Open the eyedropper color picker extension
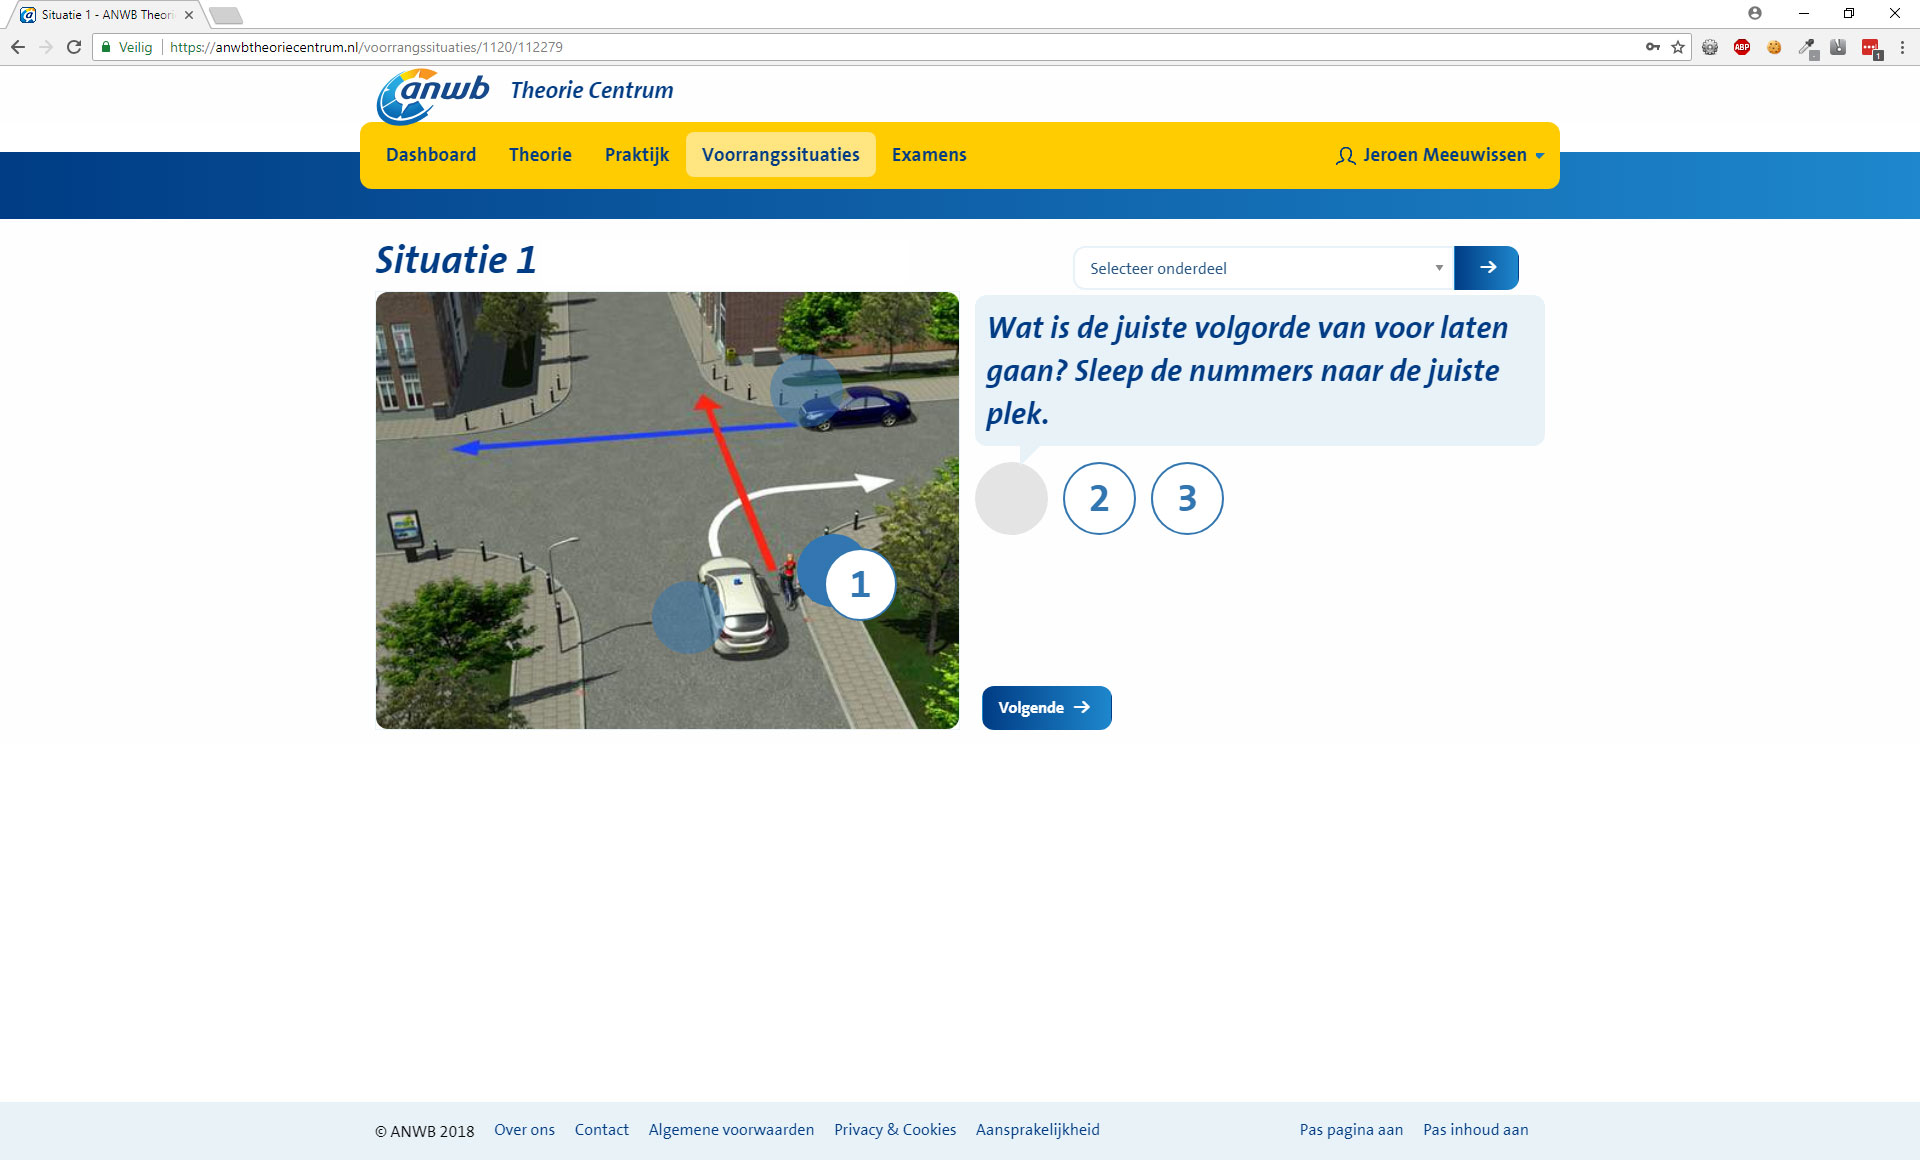The image size is (1920, 1160). pos(1807,47)
